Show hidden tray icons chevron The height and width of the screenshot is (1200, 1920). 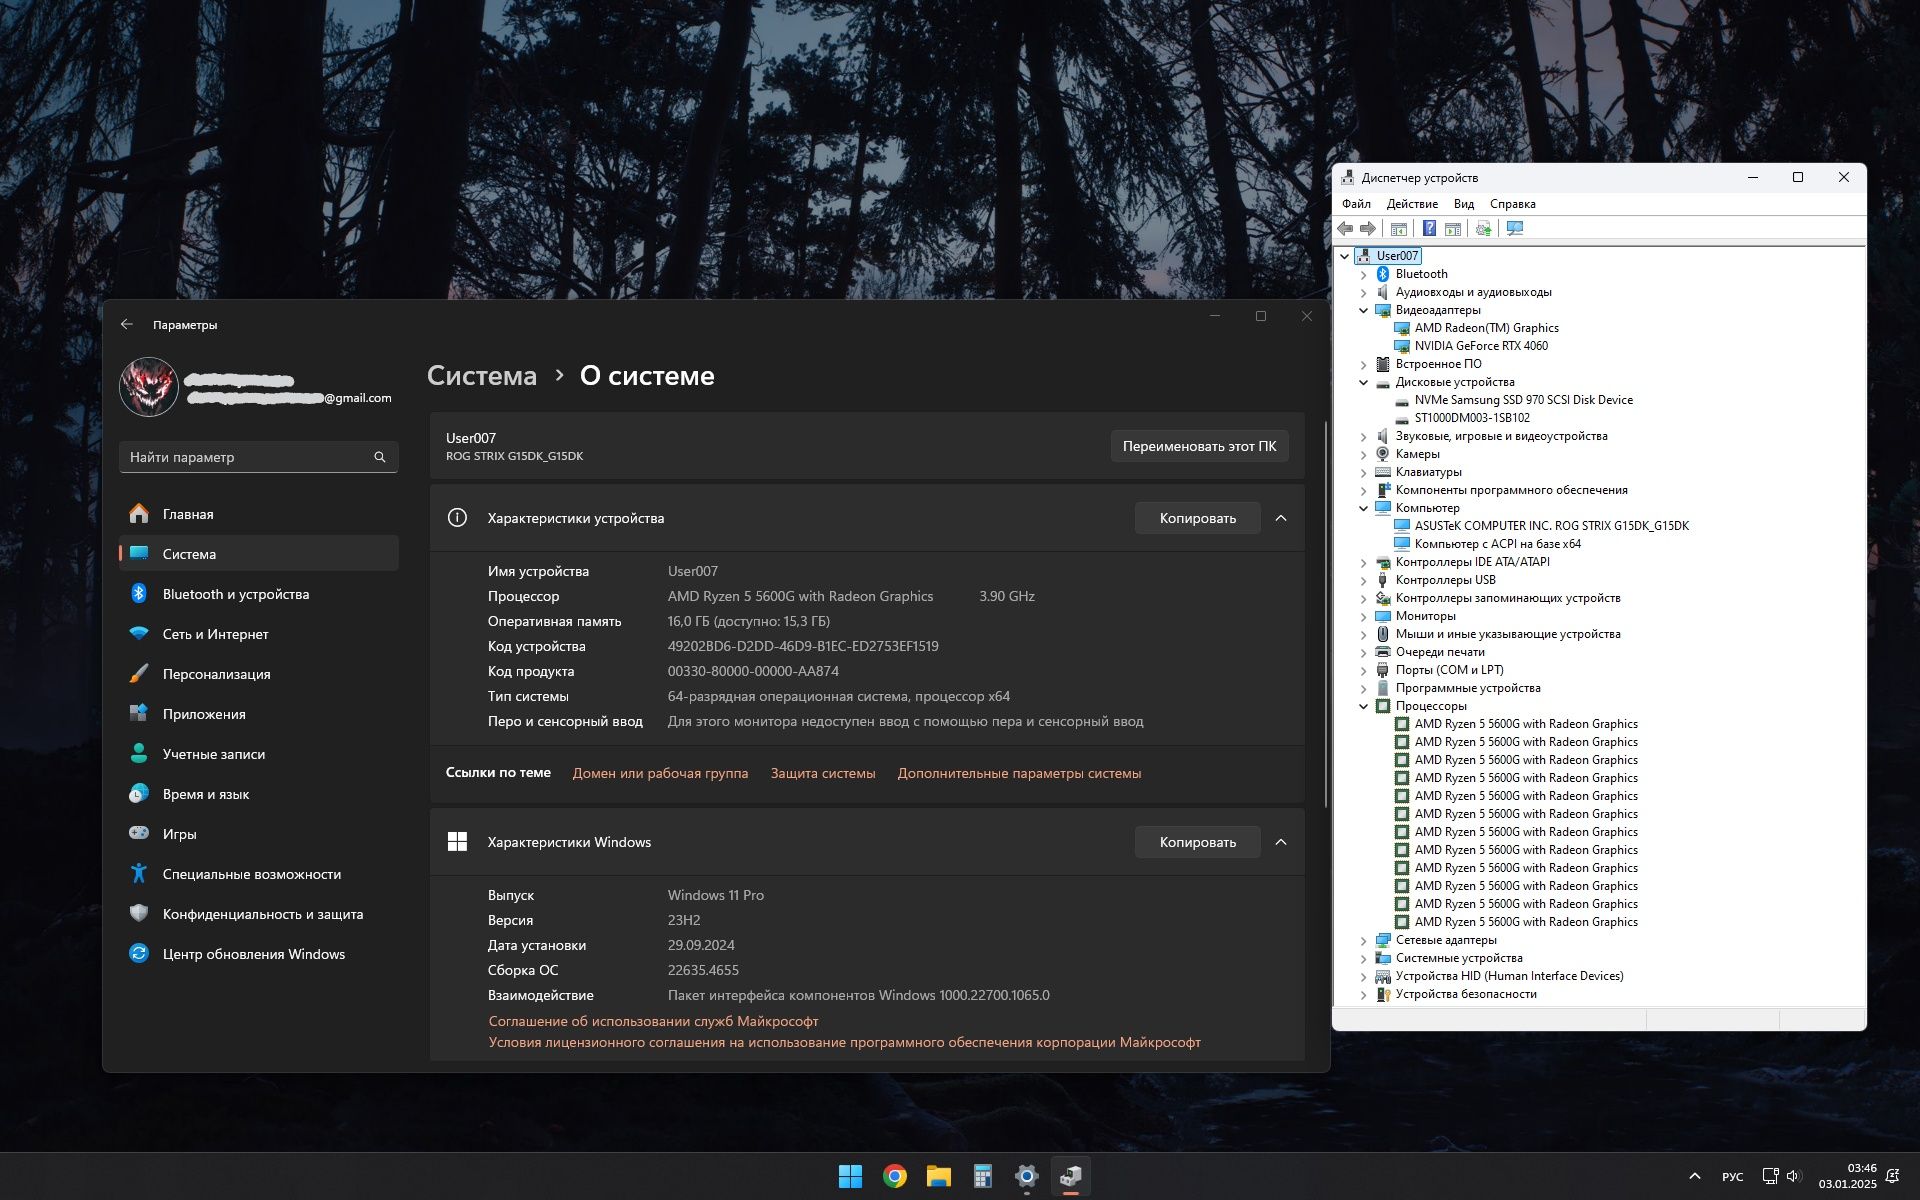click(1695, 1176)
